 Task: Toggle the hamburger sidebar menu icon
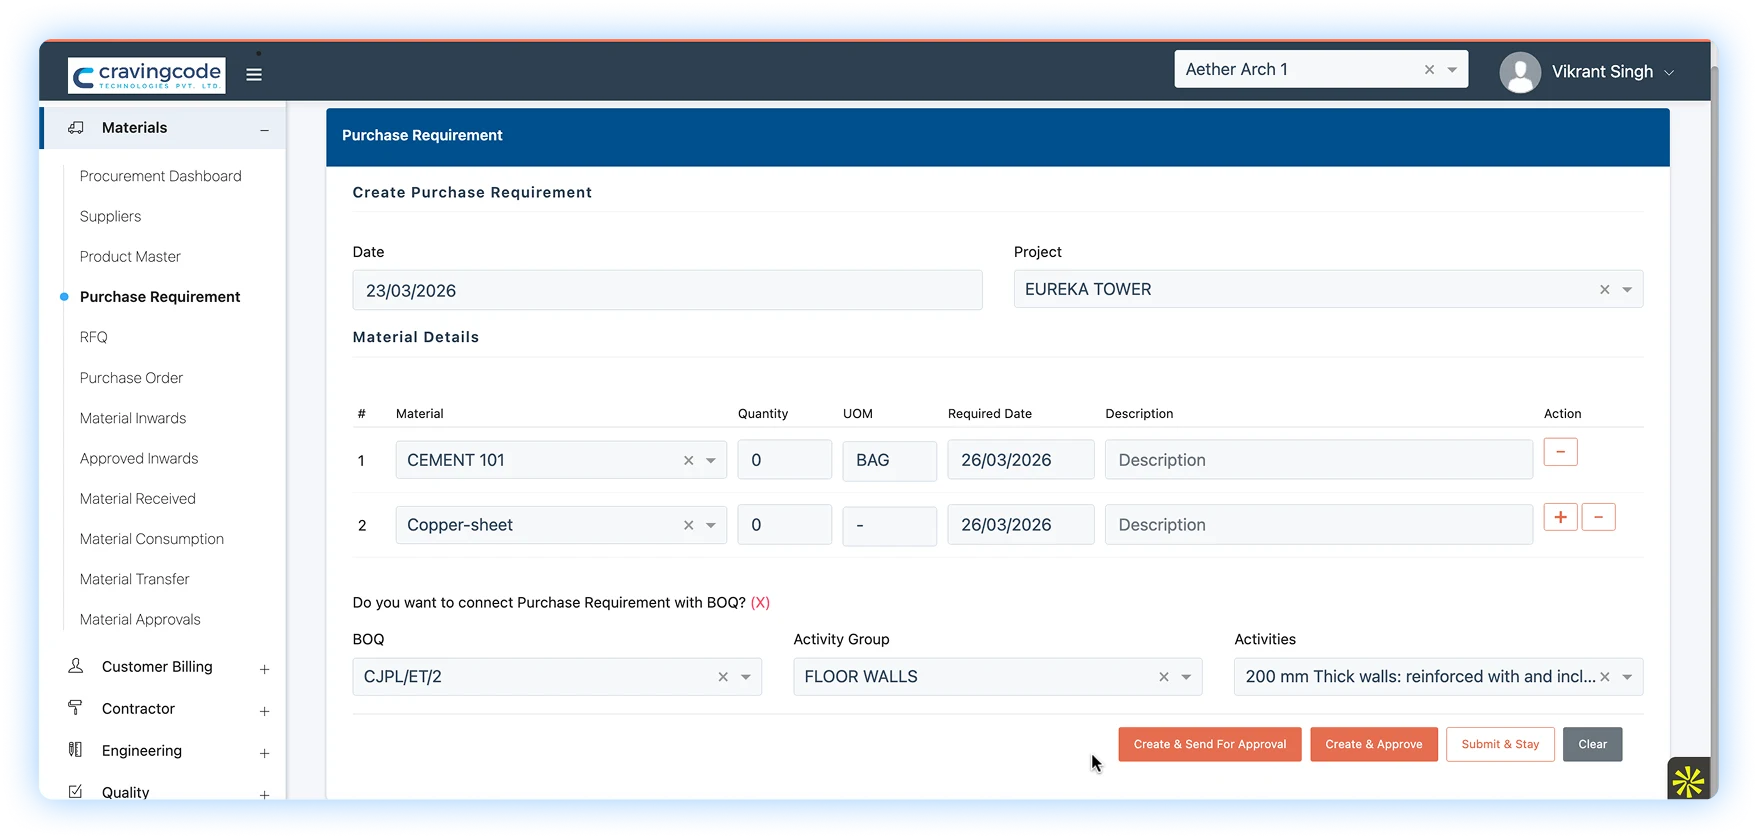click(x=254, y=74)
